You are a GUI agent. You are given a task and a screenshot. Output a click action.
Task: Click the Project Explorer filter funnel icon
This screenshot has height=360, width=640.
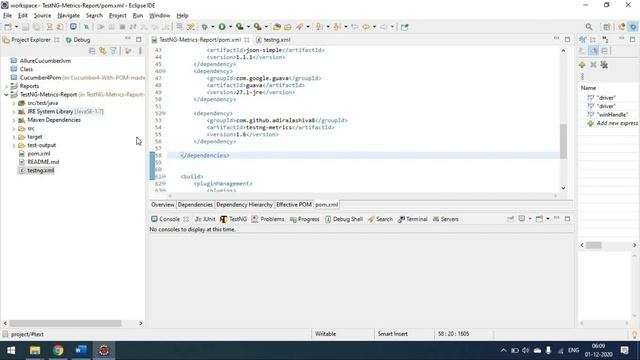click(113, 51)
